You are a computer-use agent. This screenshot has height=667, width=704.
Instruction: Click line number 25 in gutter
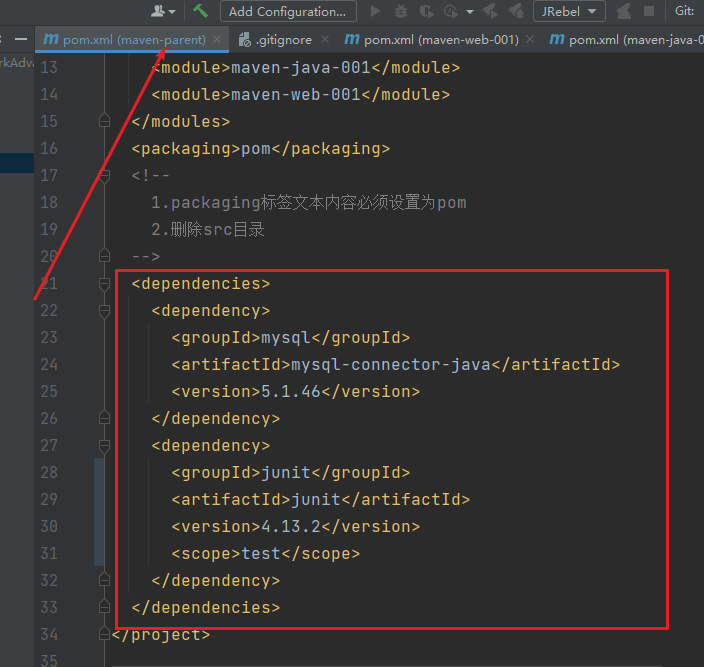pyautogui.click(x=49, y=391)
